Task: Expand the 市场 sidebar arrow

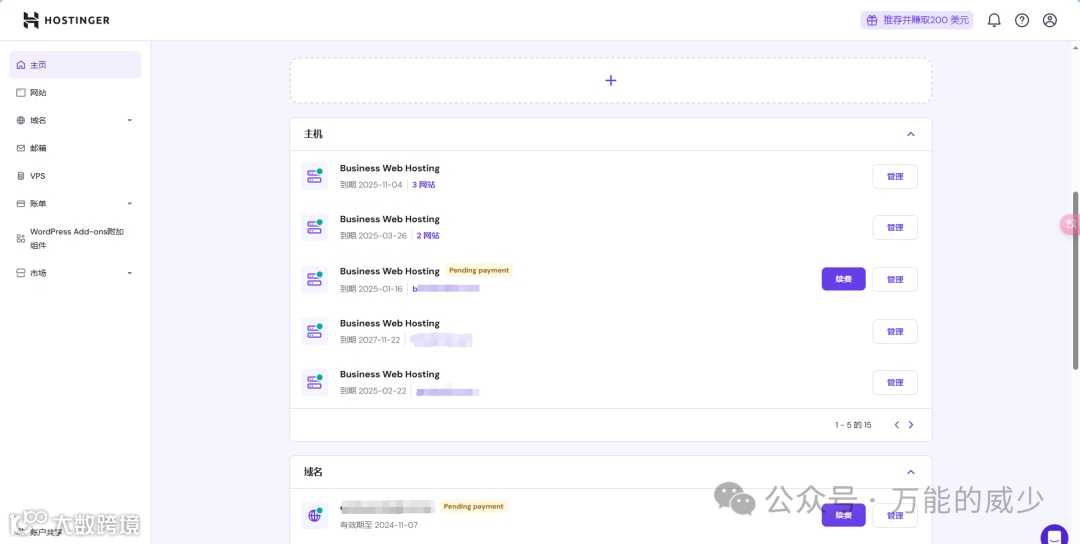Action: click(x=129, y=273)
